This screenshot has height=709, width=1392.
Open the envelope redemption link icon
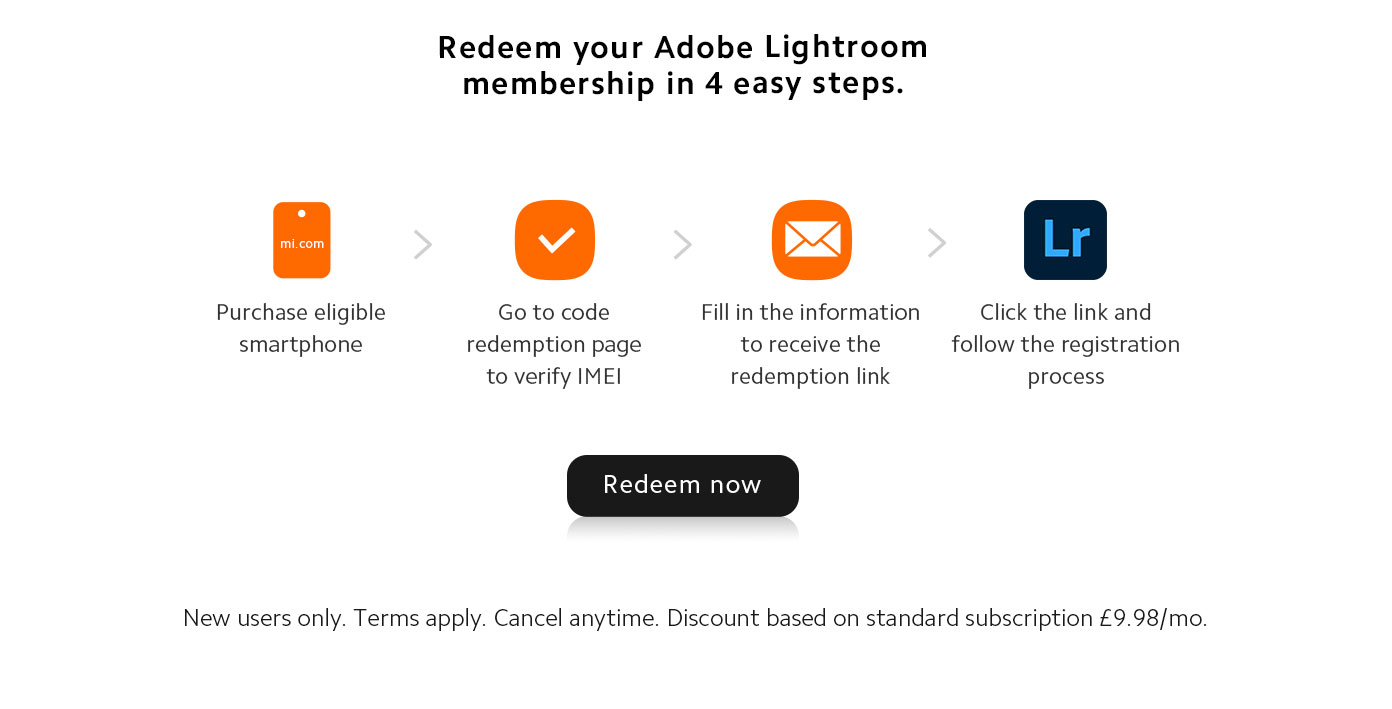[811, 240]
